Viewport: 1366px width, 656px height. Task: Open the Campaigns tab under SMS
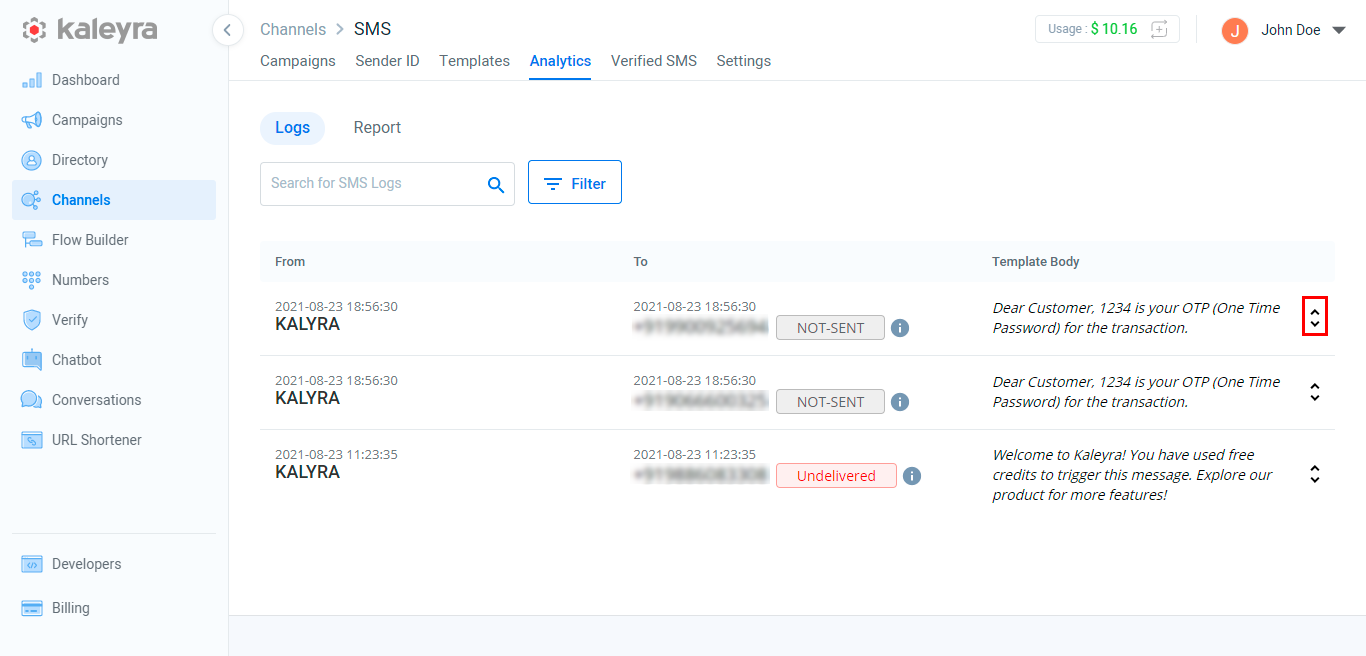298,61
